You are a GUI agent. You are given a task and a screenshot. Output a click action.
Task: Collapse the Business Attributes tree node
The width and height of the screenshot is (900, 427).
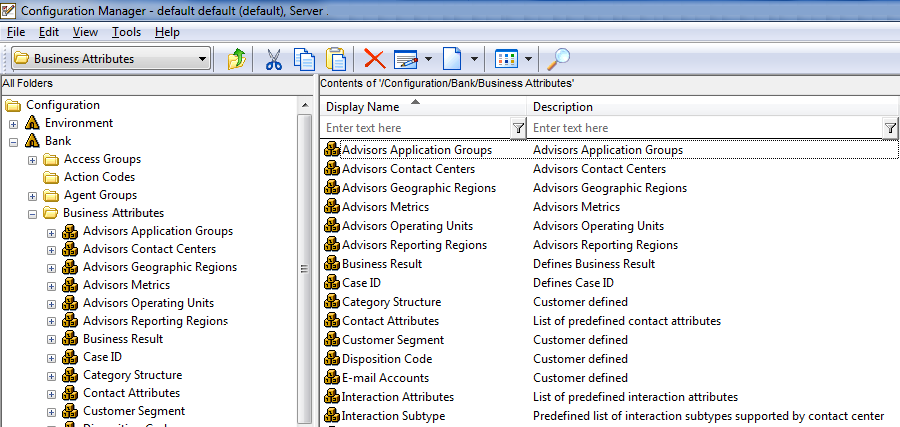33,214
